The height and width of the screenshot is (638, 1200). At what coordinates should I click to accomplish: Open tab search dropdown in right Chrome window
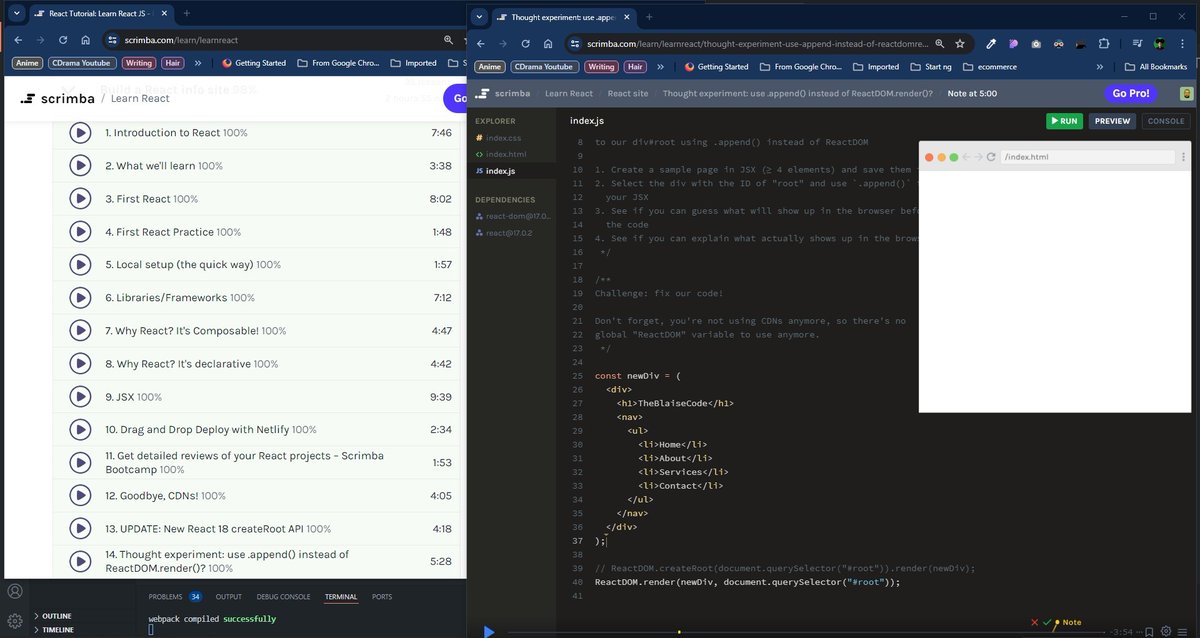(479, 17)
